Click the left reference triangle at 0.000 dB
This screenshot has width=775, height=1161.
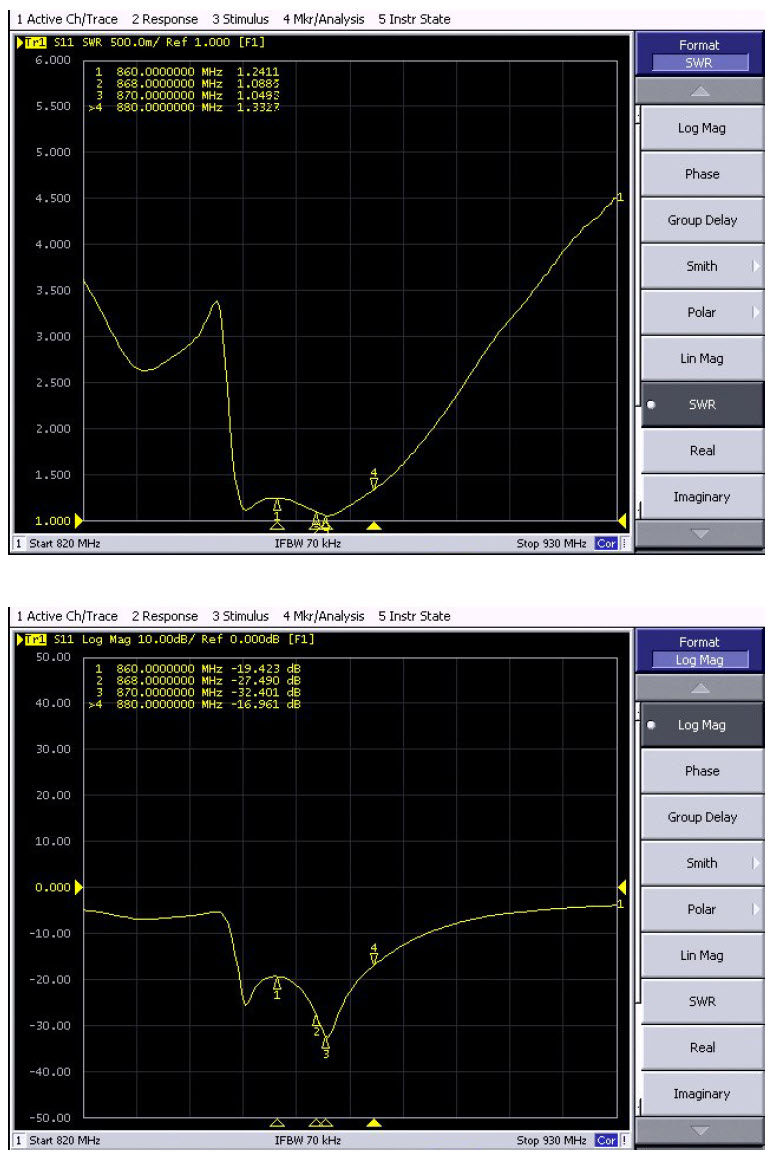(79, 887)
